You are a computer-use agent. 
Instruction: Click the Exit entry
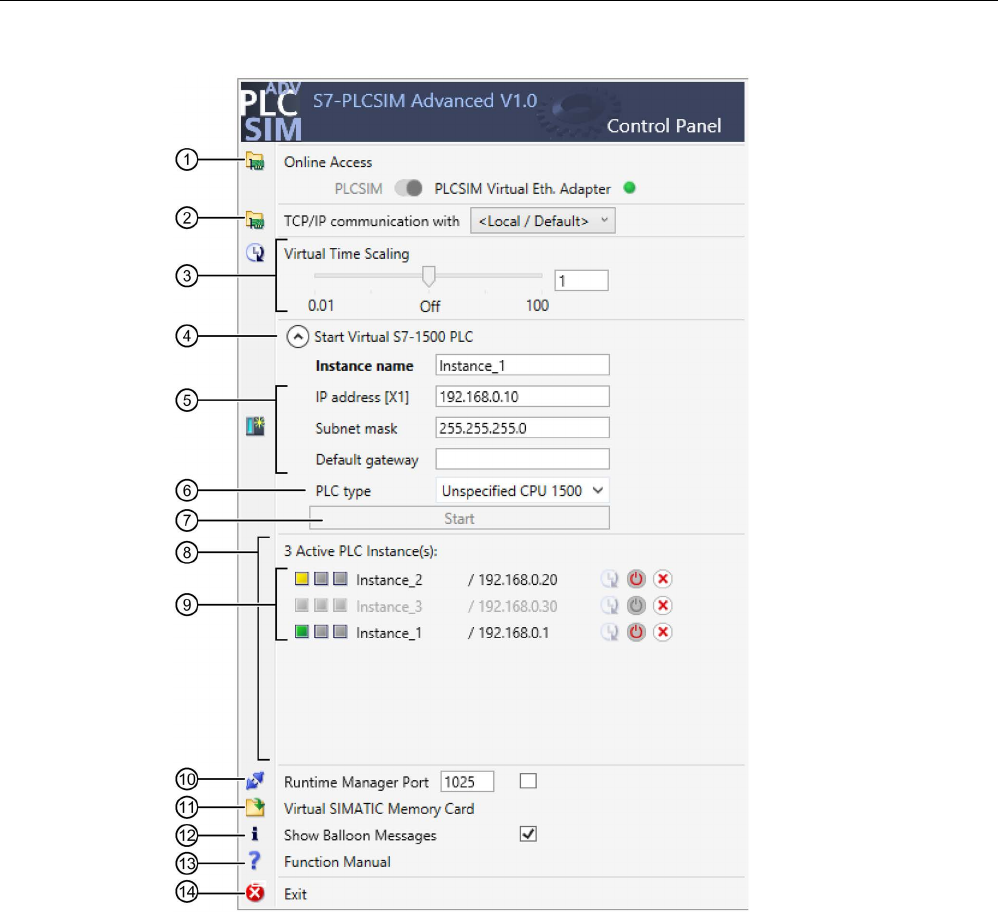tap(295, 894)
